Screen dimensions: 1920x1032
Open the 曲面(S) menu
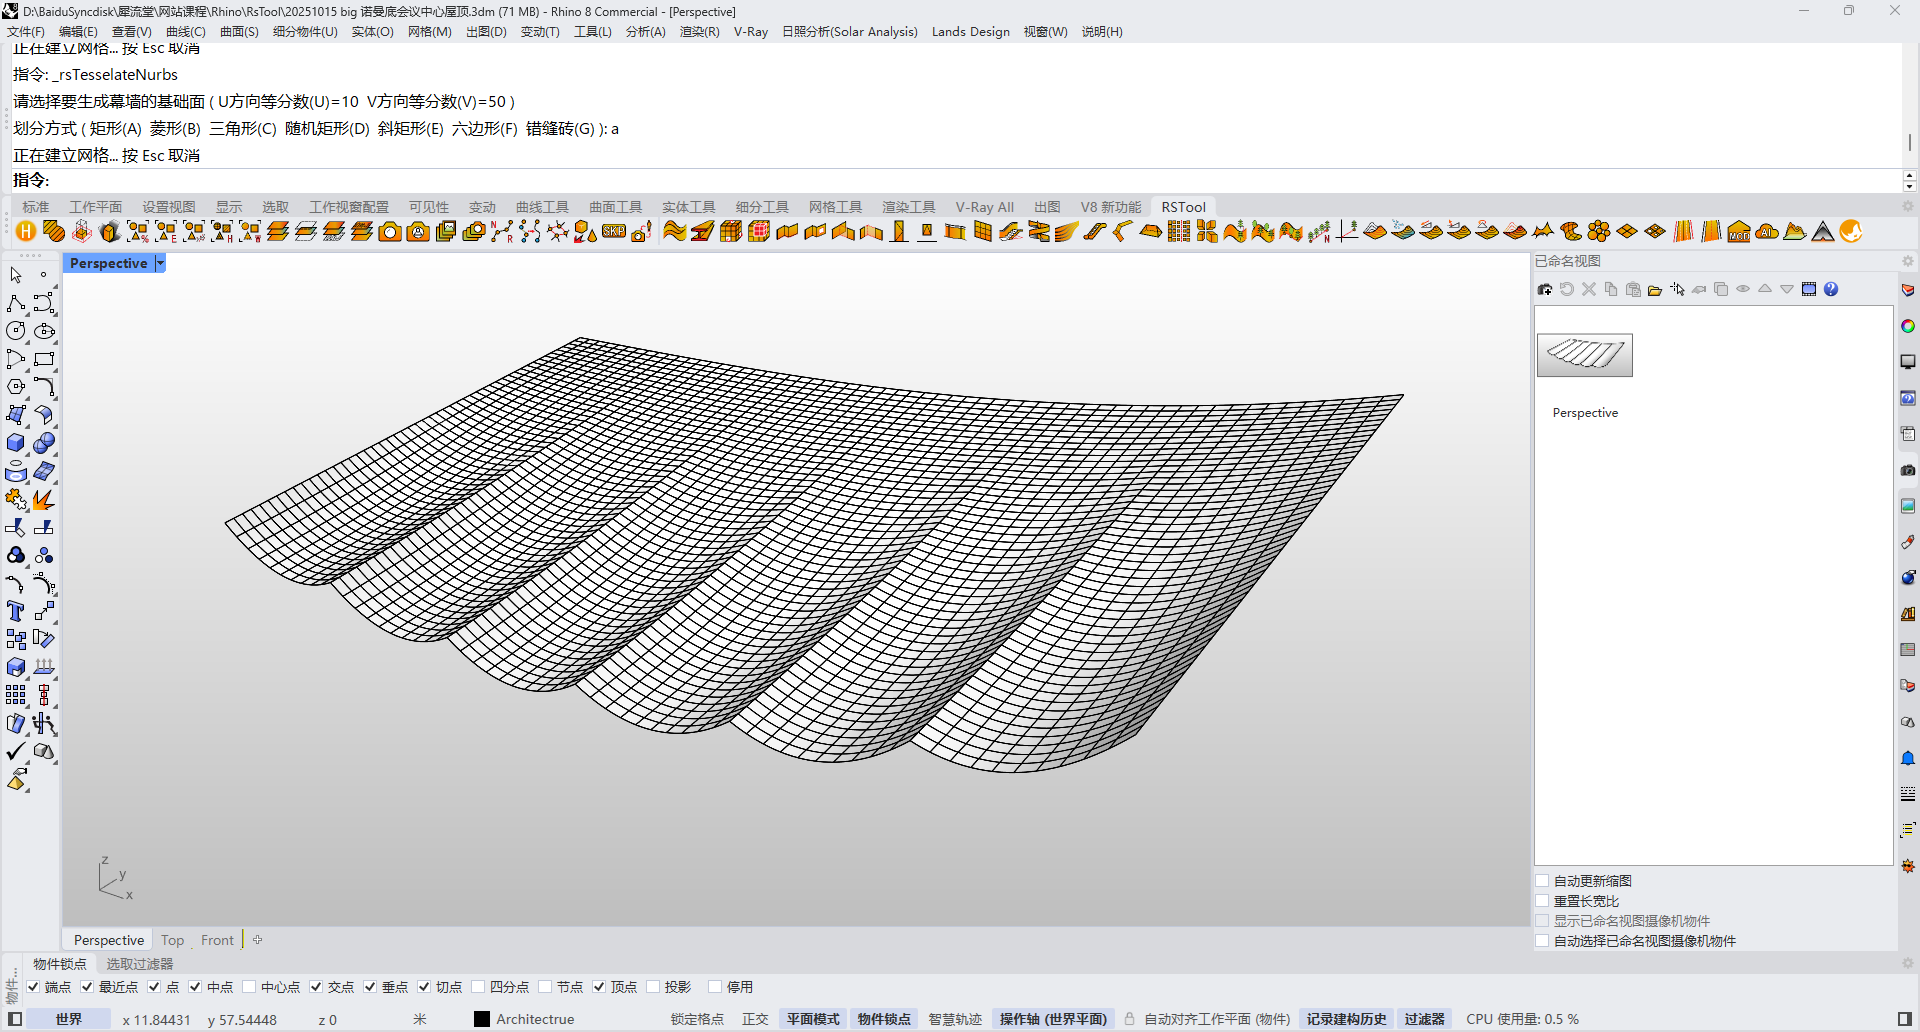pos(239,32)
